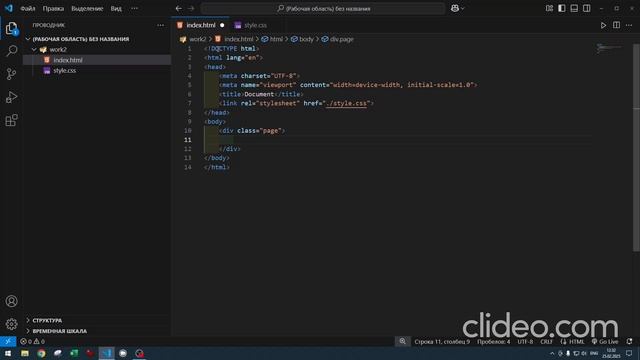This screenshot has height=360, width=640.
Task: Open the Extensions view
Action: 11,120
